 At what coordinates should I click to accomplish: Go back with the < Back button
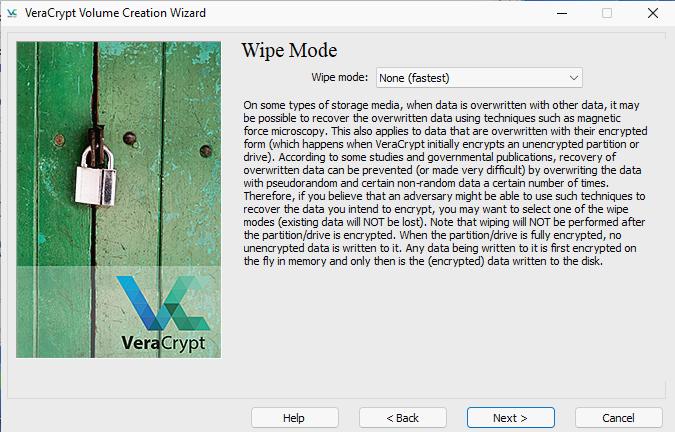point(403,418)
